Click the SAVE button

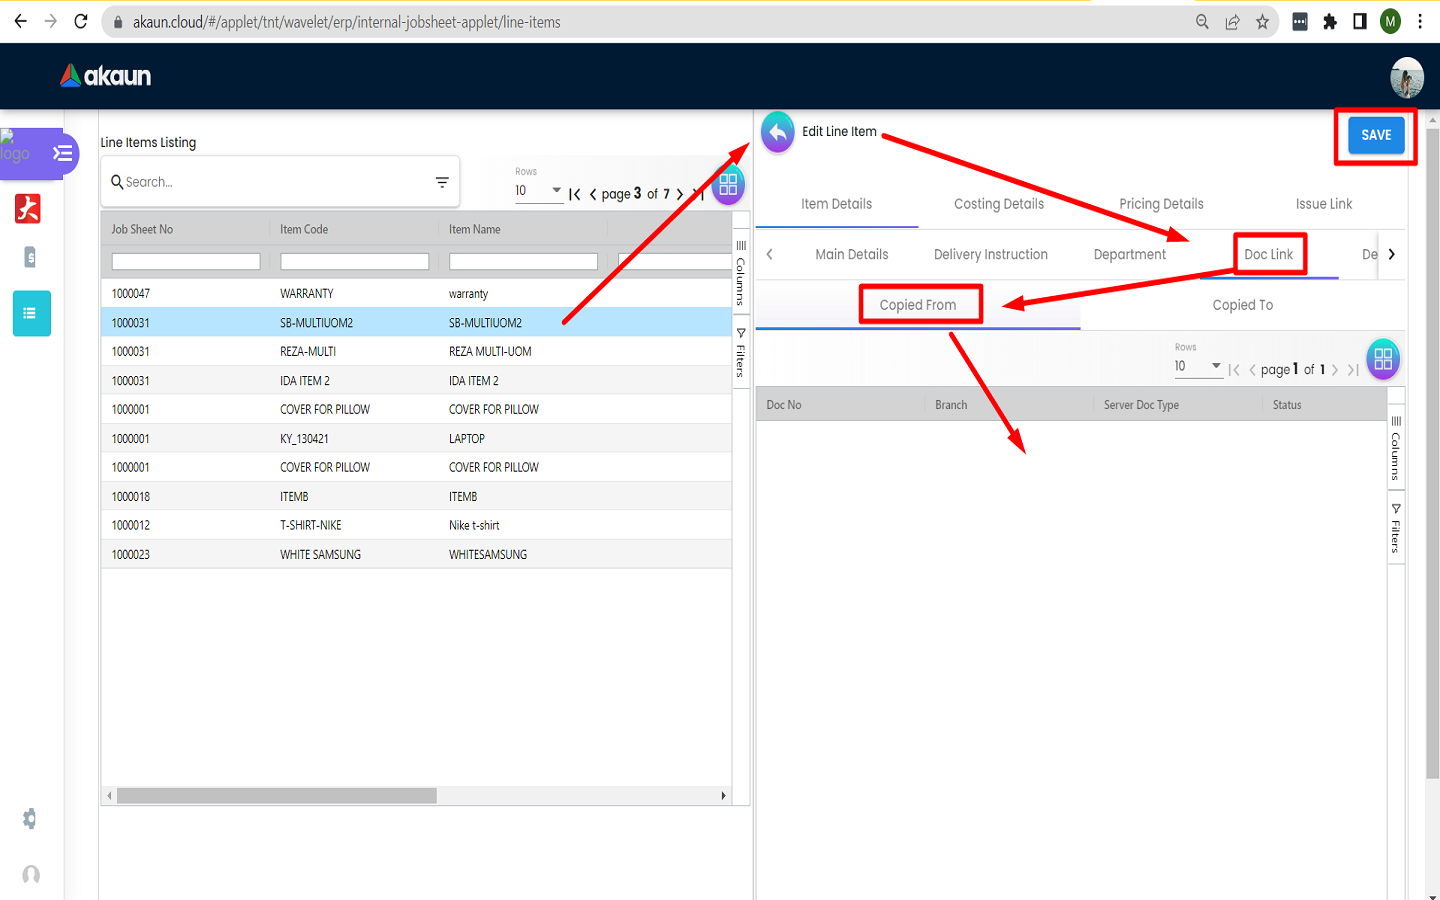point(1375,135)
